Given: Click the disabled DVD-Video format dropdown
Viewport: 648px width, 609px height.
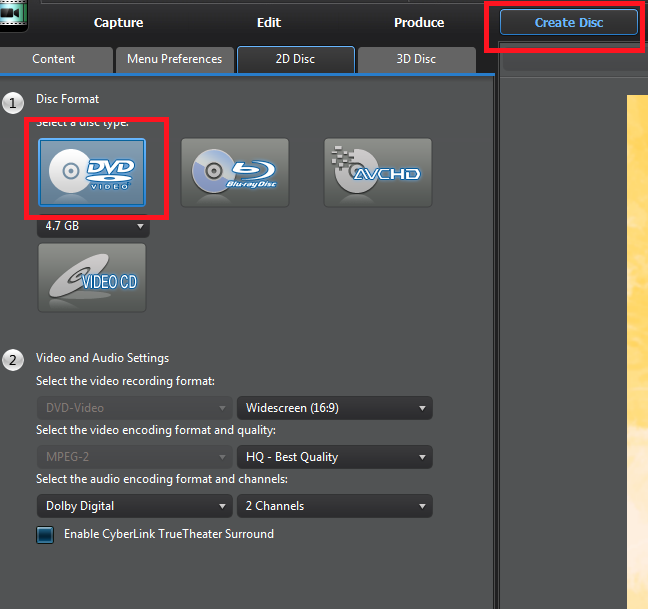Looking at the screenshot, I should 135,408.
